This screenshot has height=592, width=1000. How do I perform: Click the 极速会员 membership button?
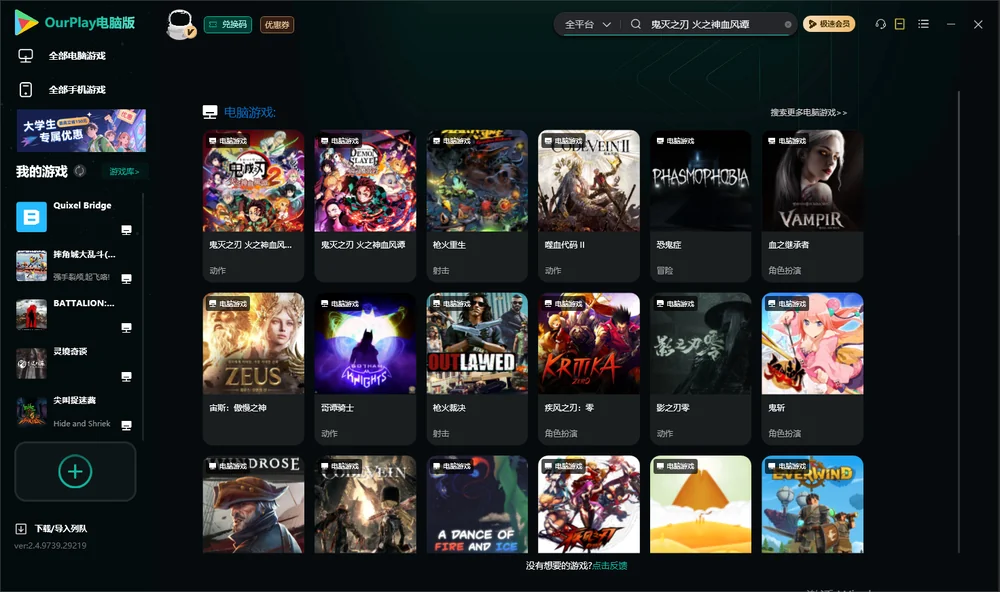click(829, 24)
